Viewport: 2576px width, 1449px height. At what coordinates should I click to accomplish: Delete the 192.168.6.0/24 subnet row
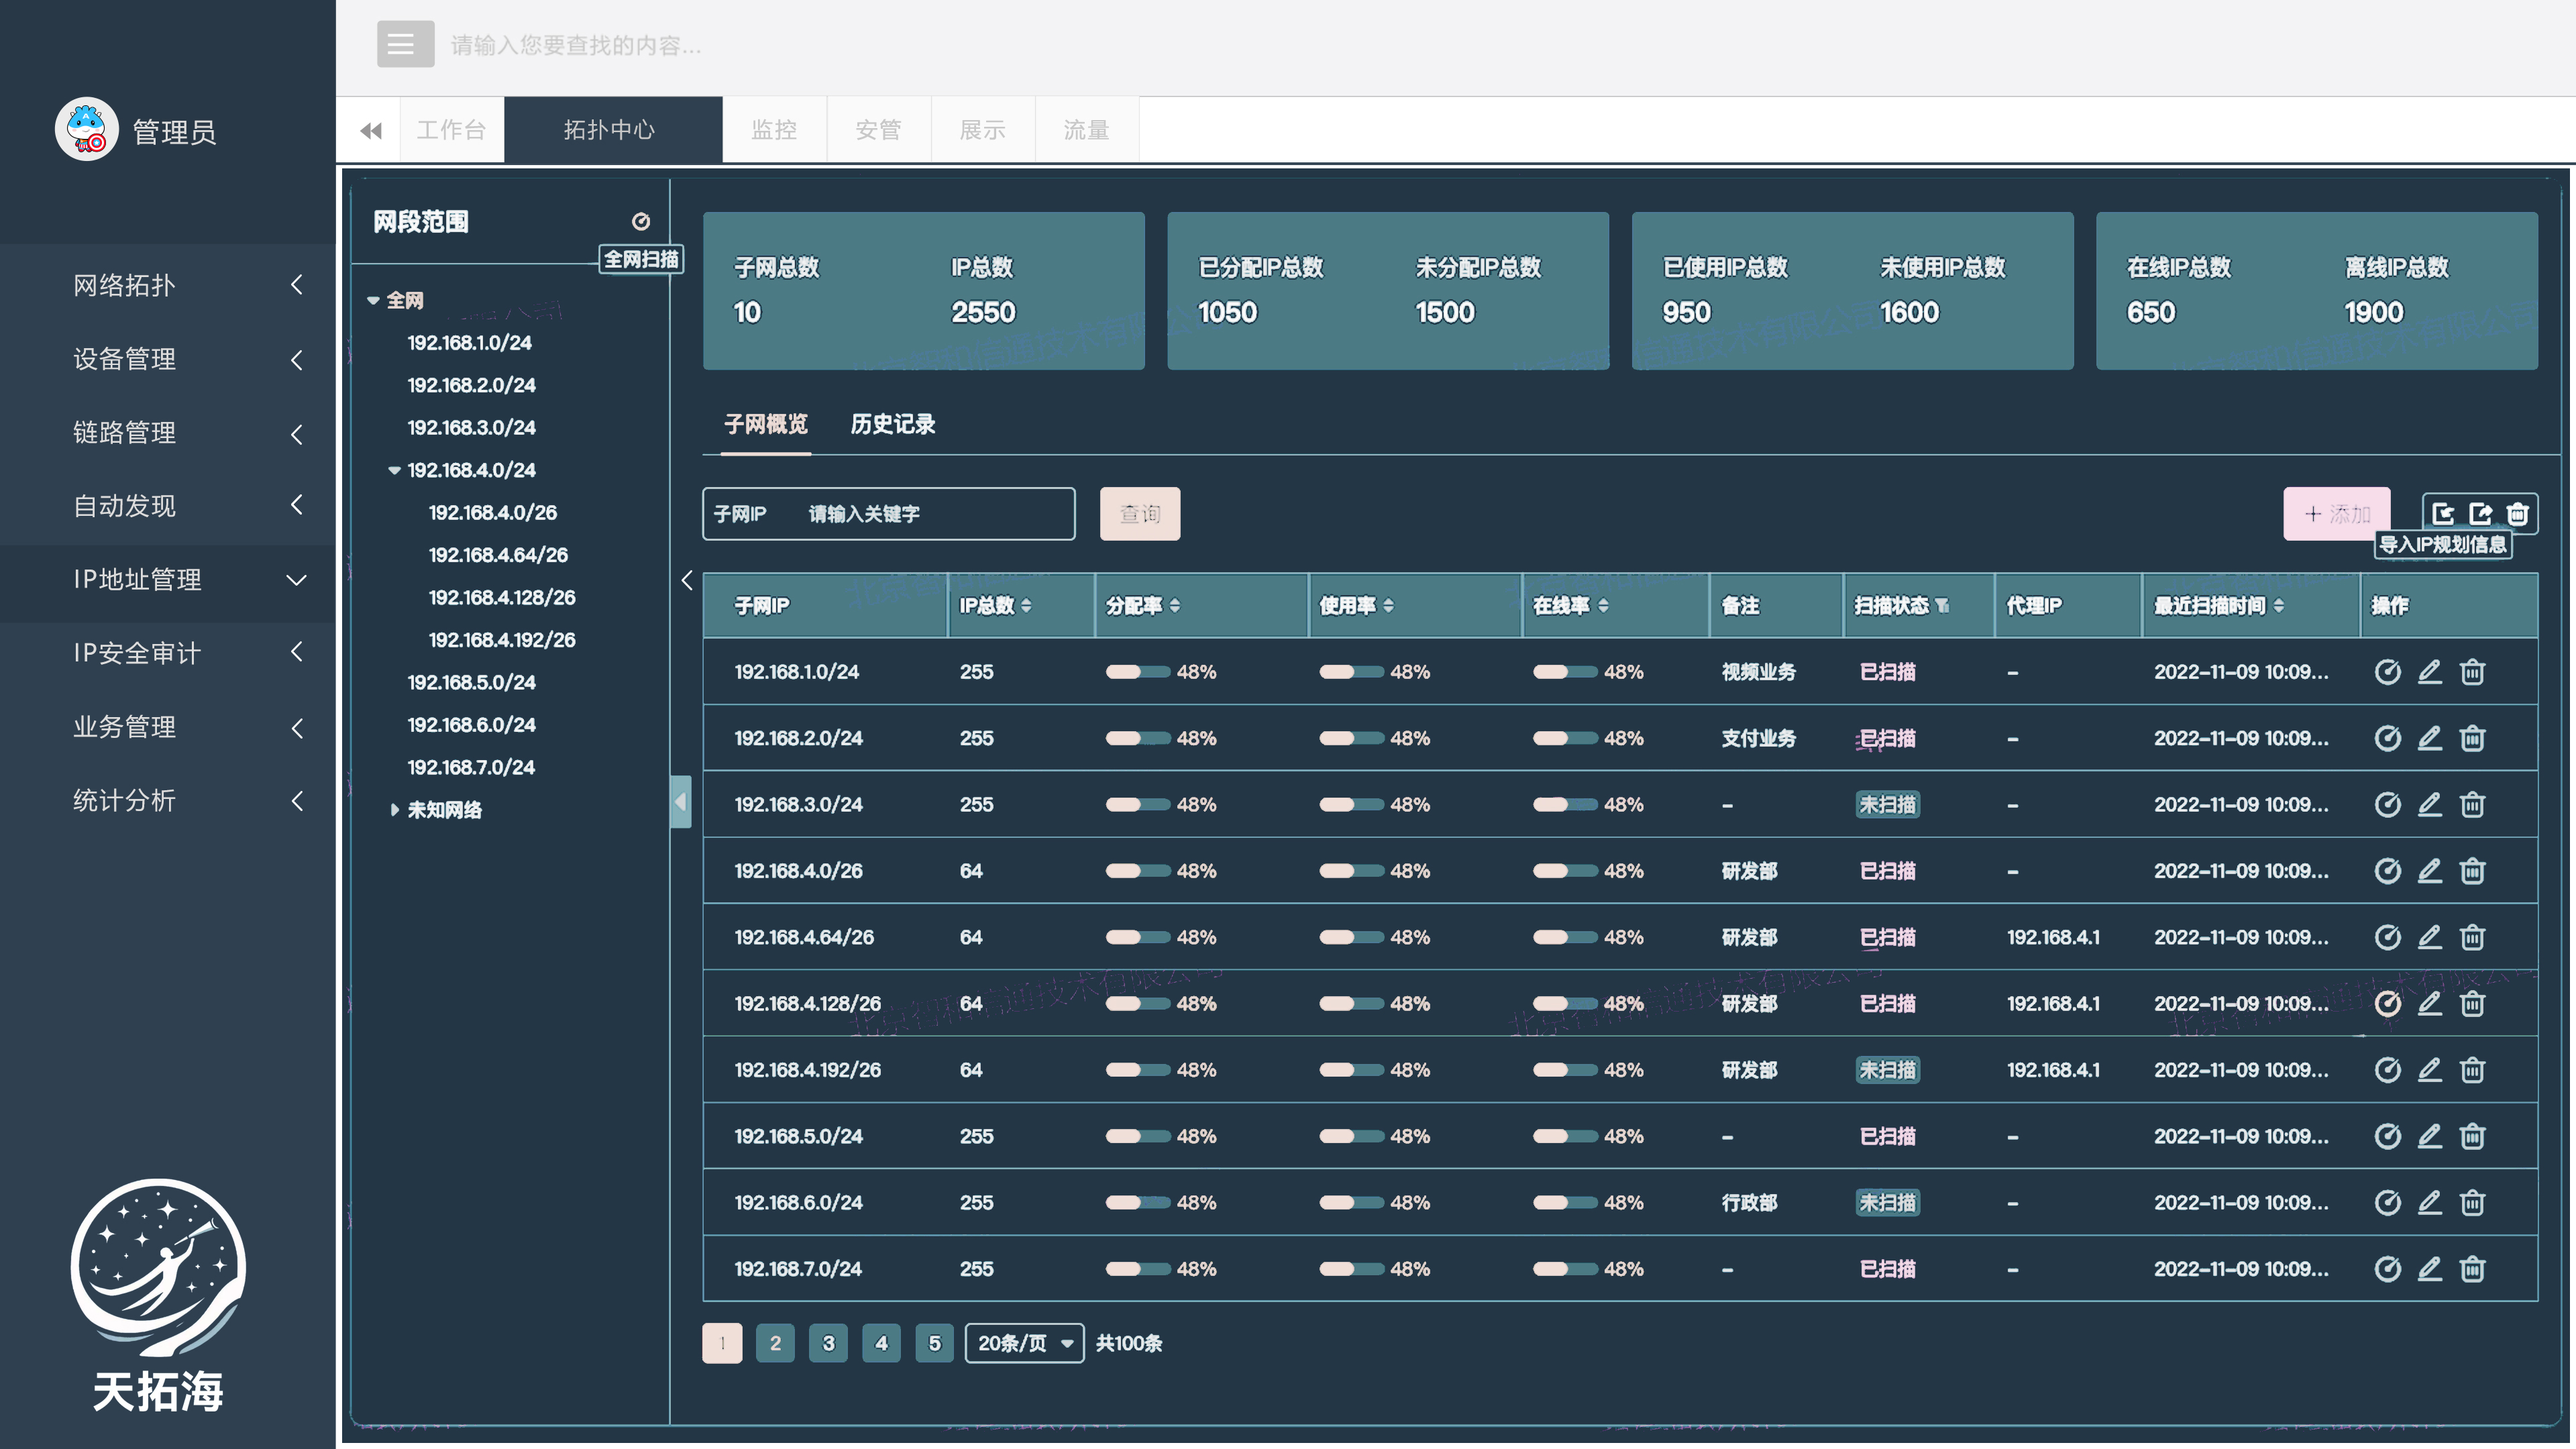coord(2472,1203)
